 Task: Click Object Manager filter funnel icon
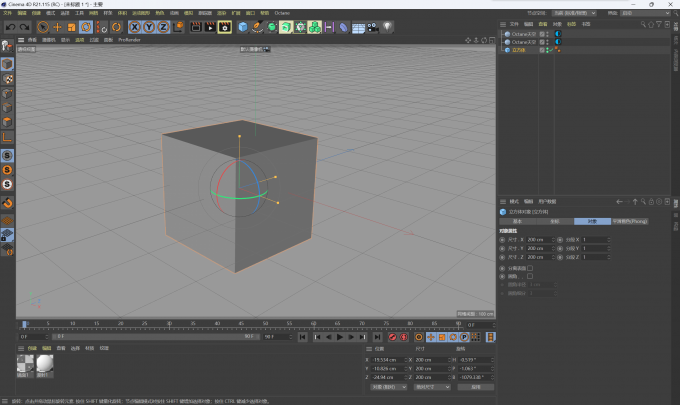(x=659, y=24)
